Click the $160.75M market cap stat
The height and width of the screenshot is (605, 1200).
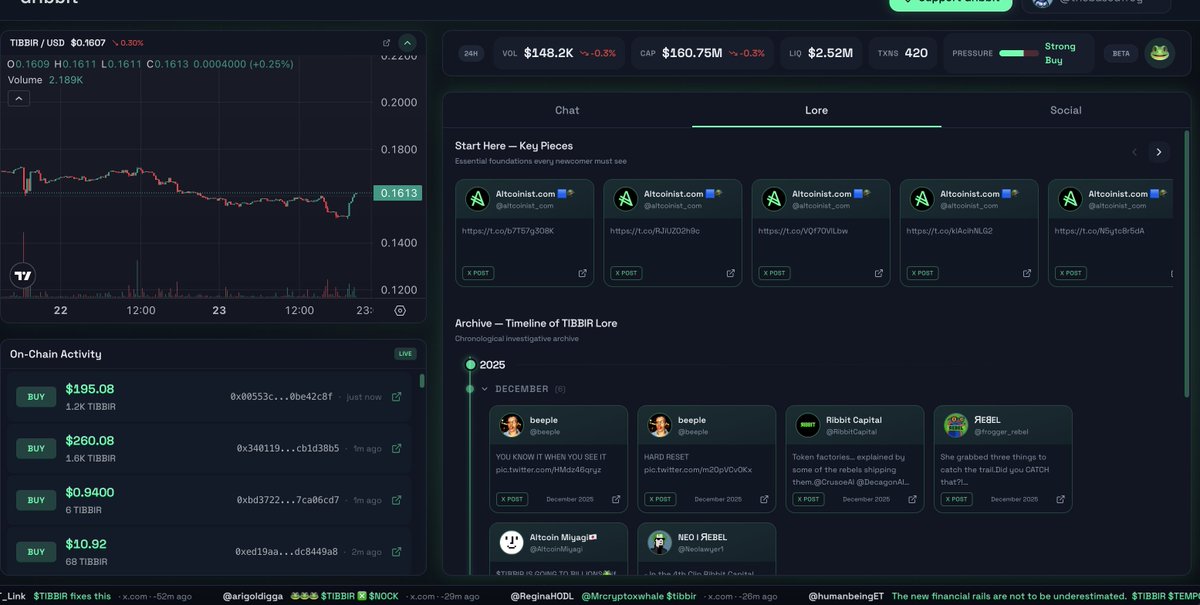coord(702,53)
